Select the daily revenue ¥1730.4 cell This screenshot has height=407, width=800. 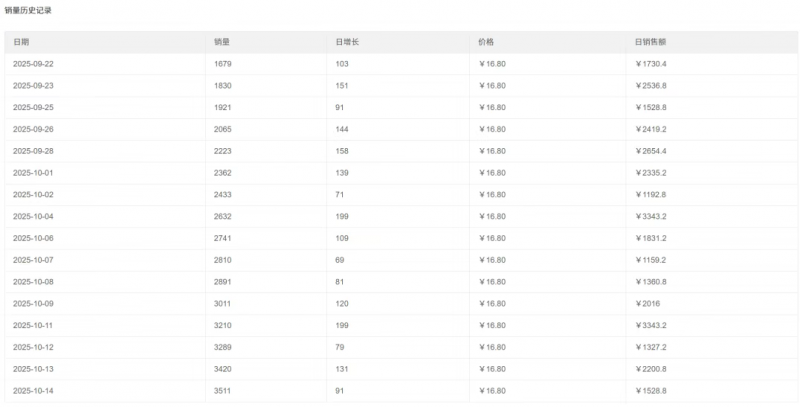(x=653, y=63)
